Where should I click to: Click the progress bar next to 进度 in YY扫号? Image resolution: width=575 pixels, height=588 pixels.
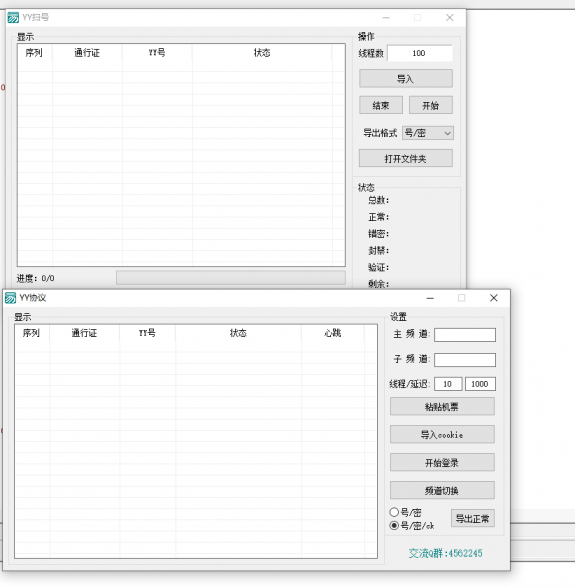tap(231, 278)
